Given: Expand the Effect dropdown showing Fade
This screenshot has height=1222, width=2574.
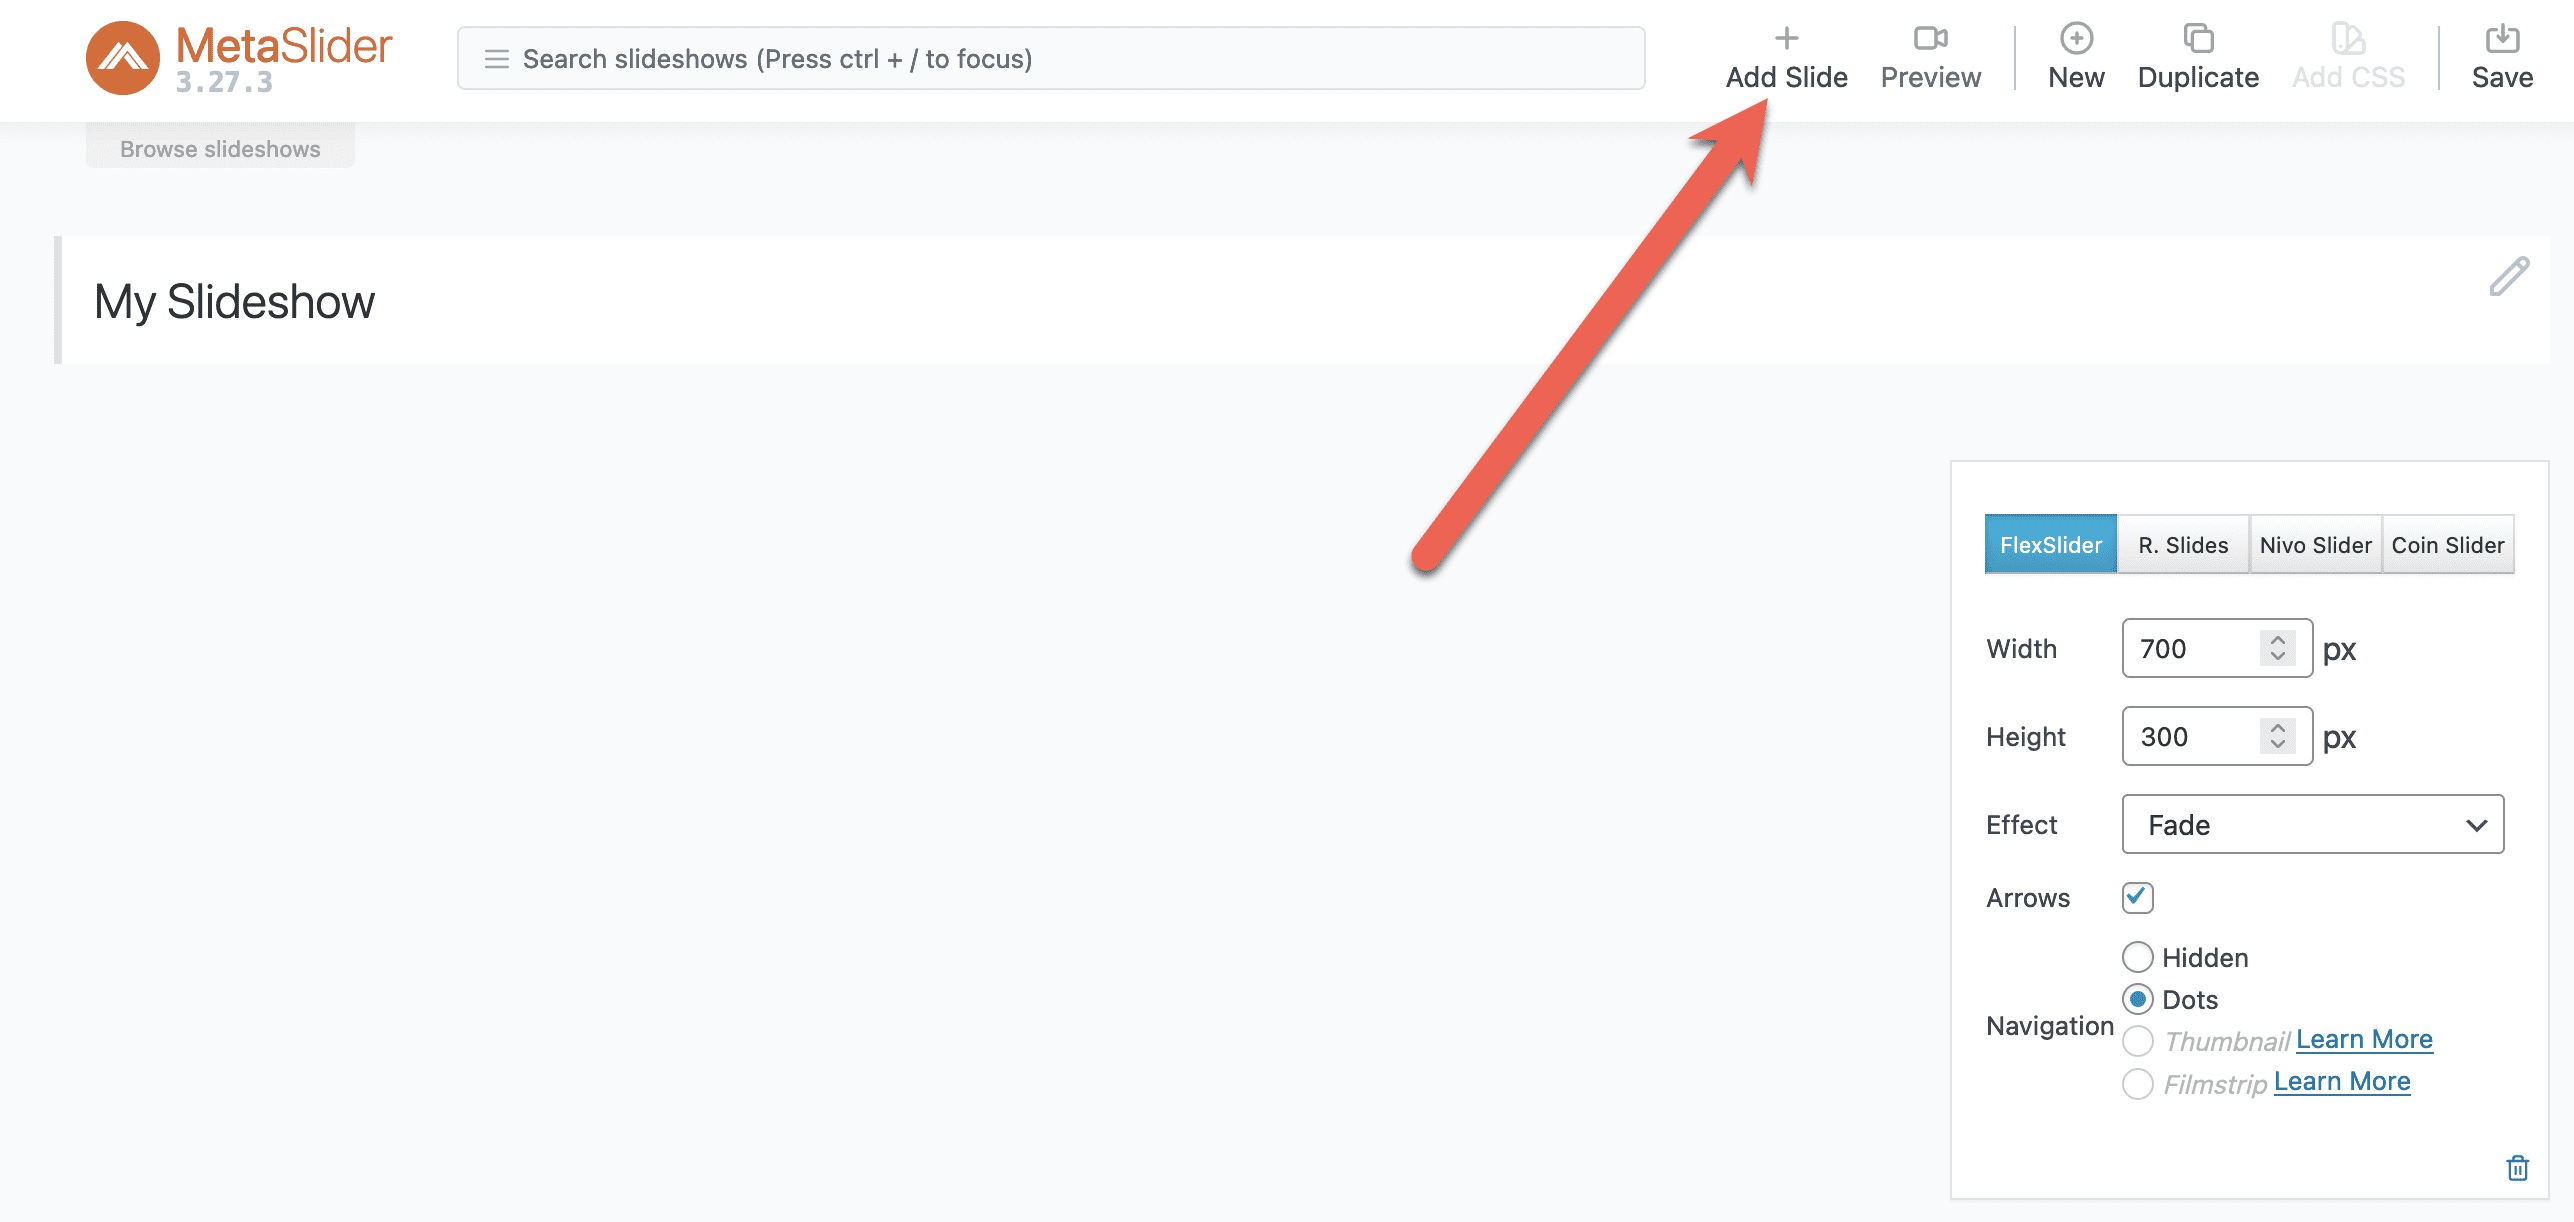Looking at the screenshot, I should click(x=2312, y=825).
